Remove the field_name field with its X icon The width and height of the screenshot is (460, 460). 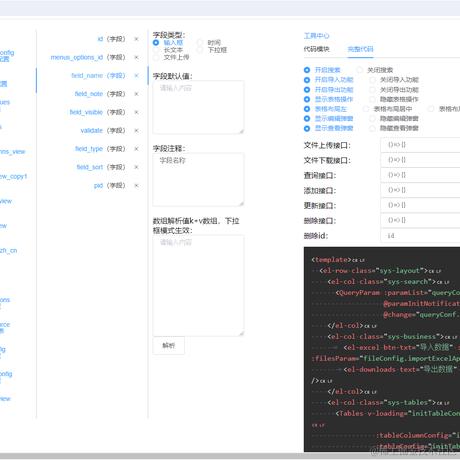(136, 76)
